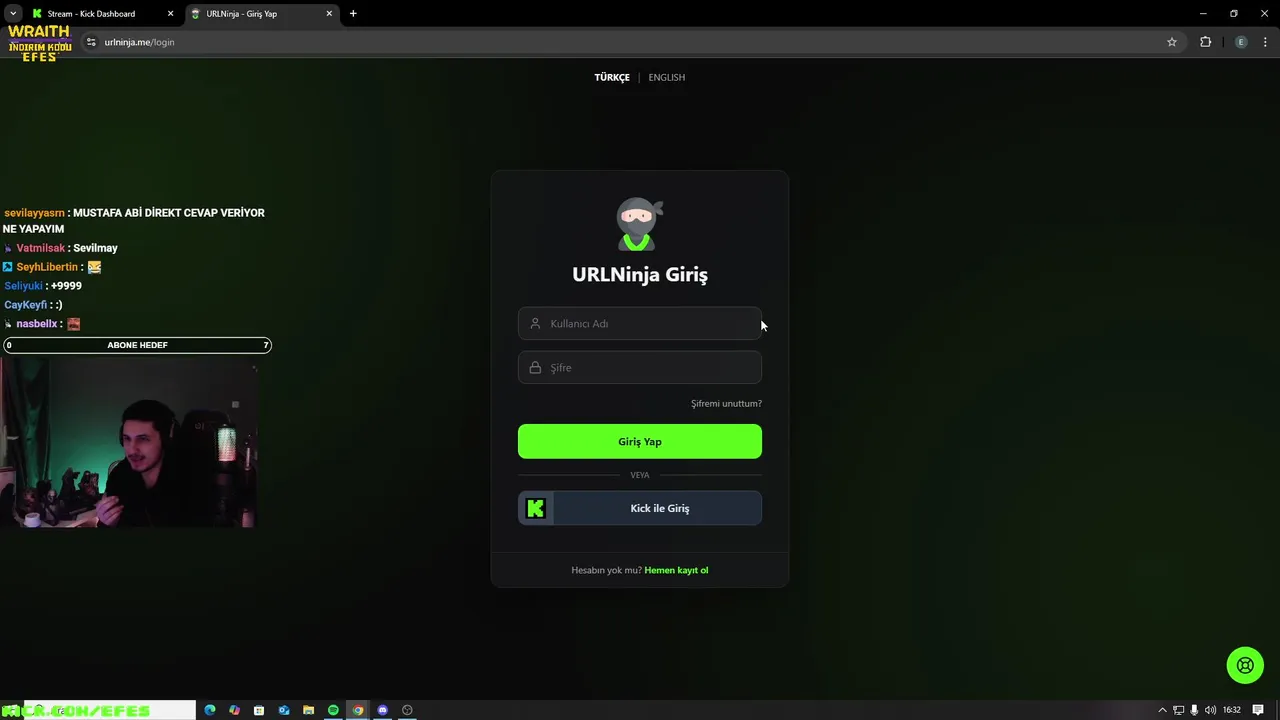Open Spotify from the taskbar
This screenshot has height=720, width=1280.
333,710
